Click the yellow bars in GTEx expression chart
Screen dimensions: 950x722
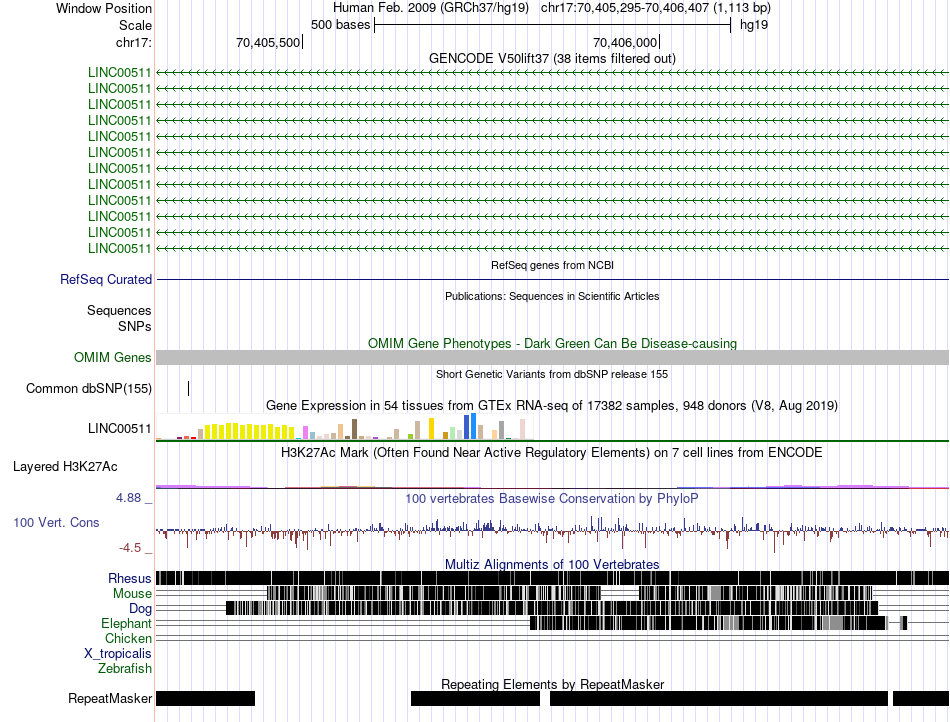250,431
